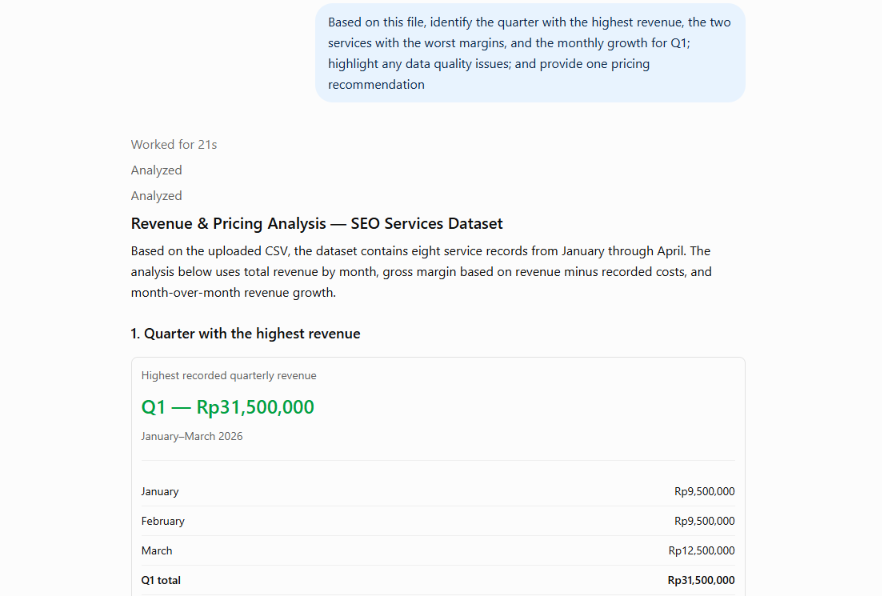Image resolution: width=882 pixels, height=596 pixels.
Task: Click heading '1. Quarter with the highest revenue'
Action: click(245, 333)
